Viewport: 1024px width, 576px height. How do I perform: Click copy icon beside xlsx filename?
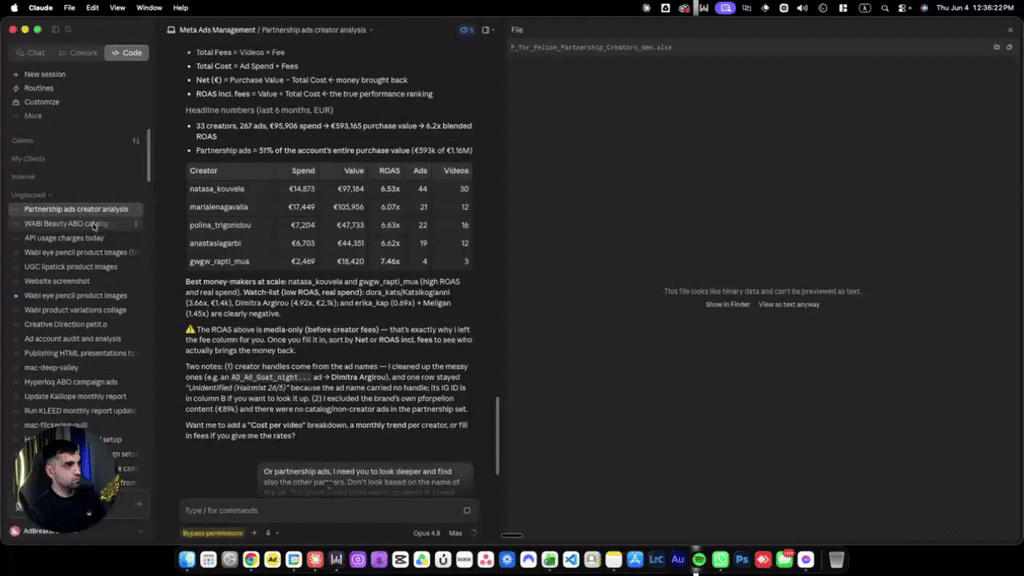point(1009,47)
